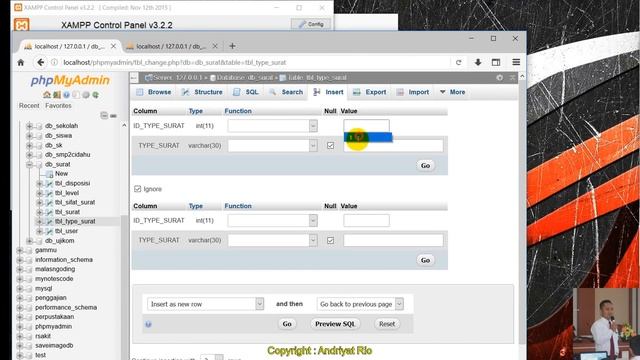640x360 pixels.
Task: Click Go button in second insert block
Action: [x=425, y=260]
